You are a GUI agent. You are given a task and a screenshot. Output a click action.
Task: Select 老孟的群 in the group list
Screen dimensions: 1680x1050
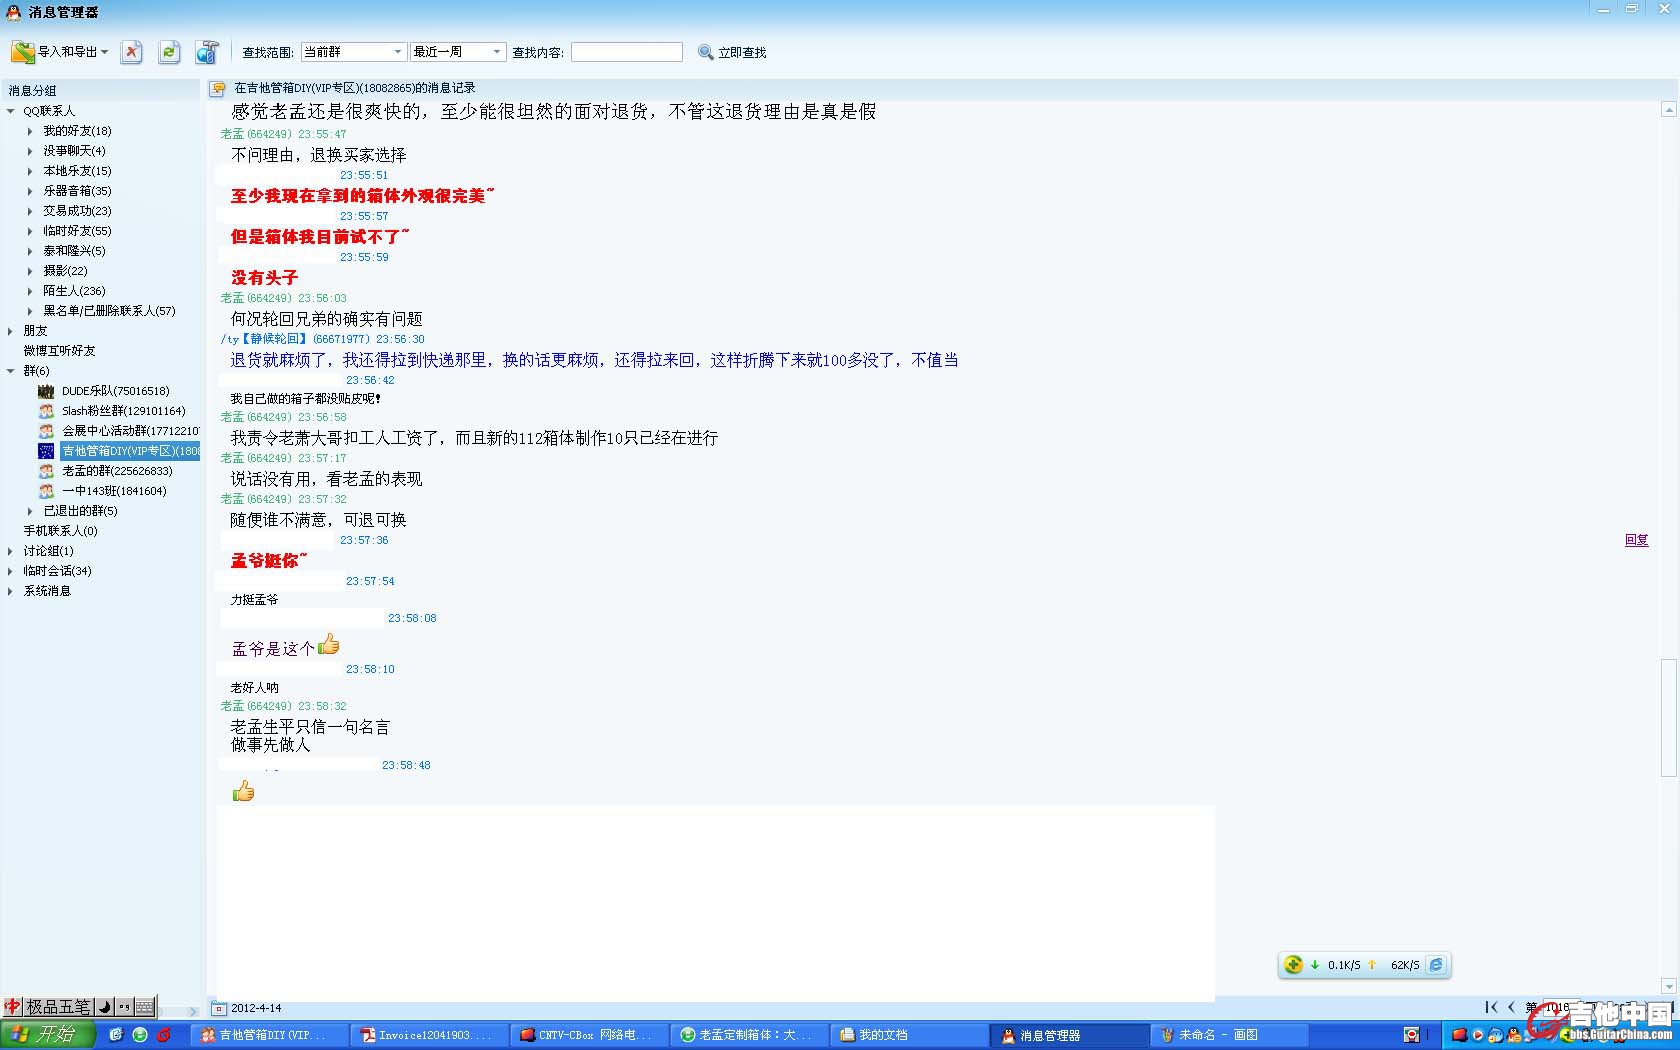[116, 471]
